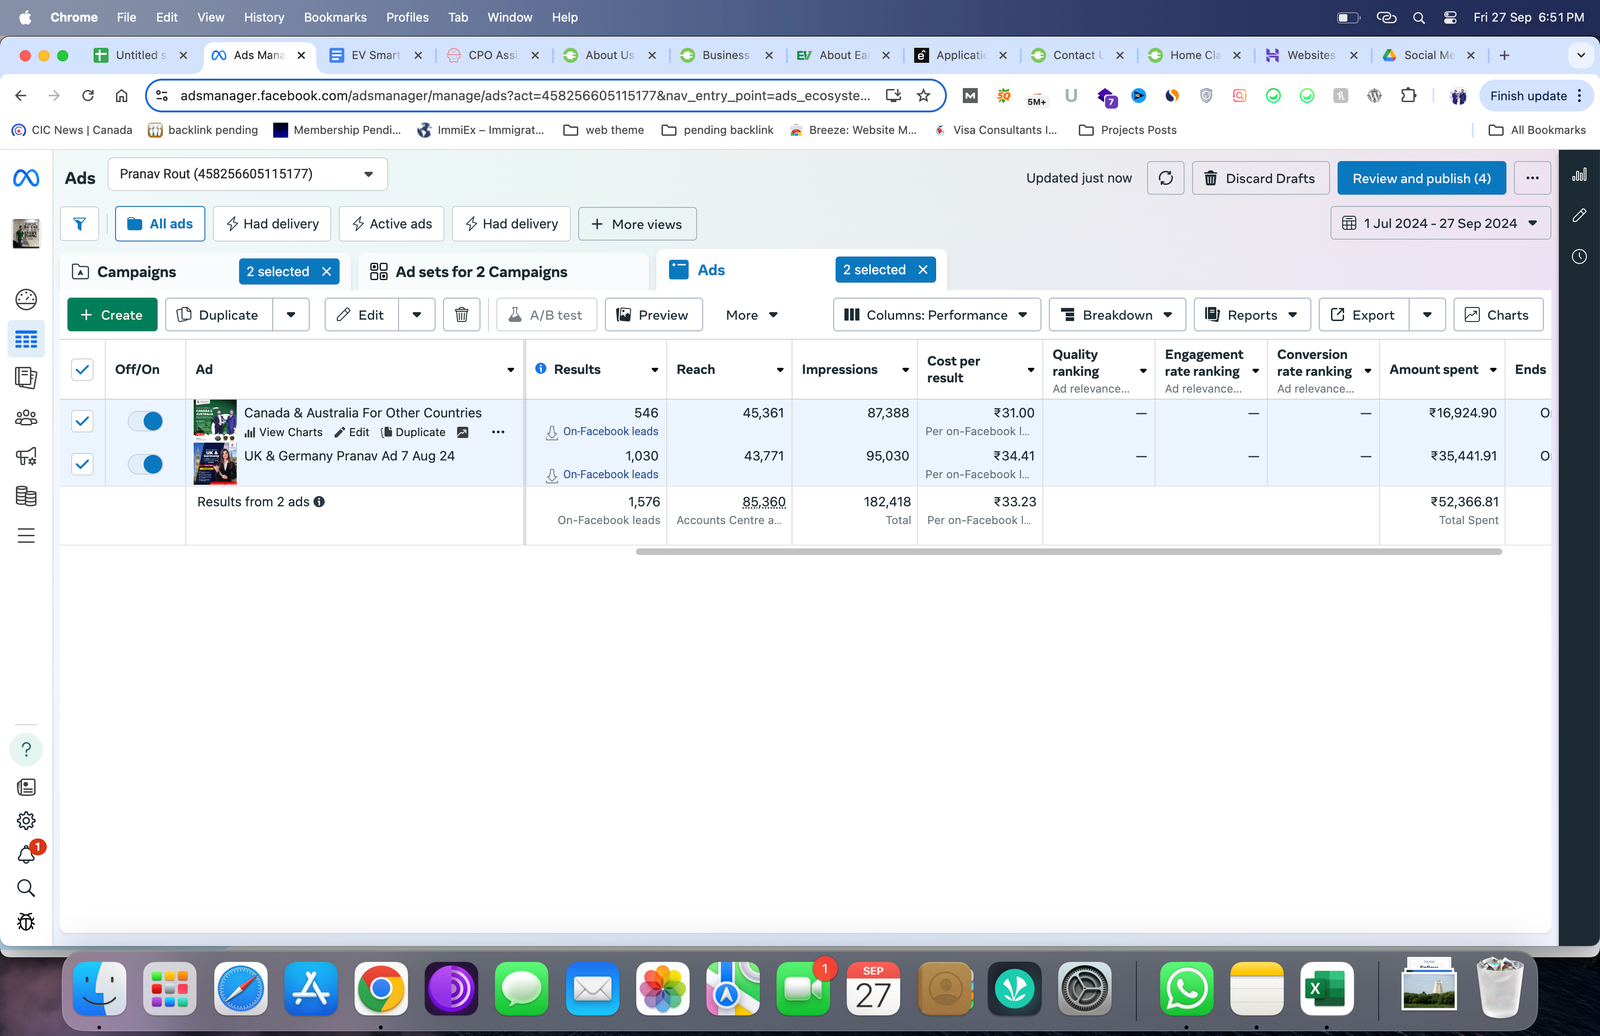
Task: Open help question mark icon
Action: [x=27, y=749]
